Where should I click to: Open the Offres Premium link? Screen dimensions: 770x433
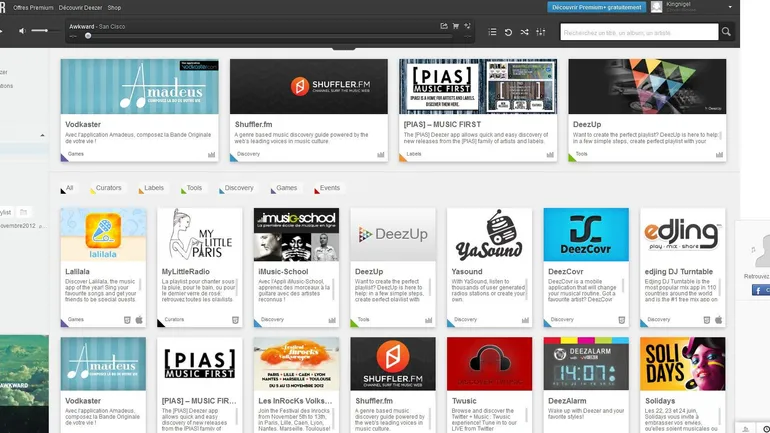pyautogui.click(x=32, y=6)
